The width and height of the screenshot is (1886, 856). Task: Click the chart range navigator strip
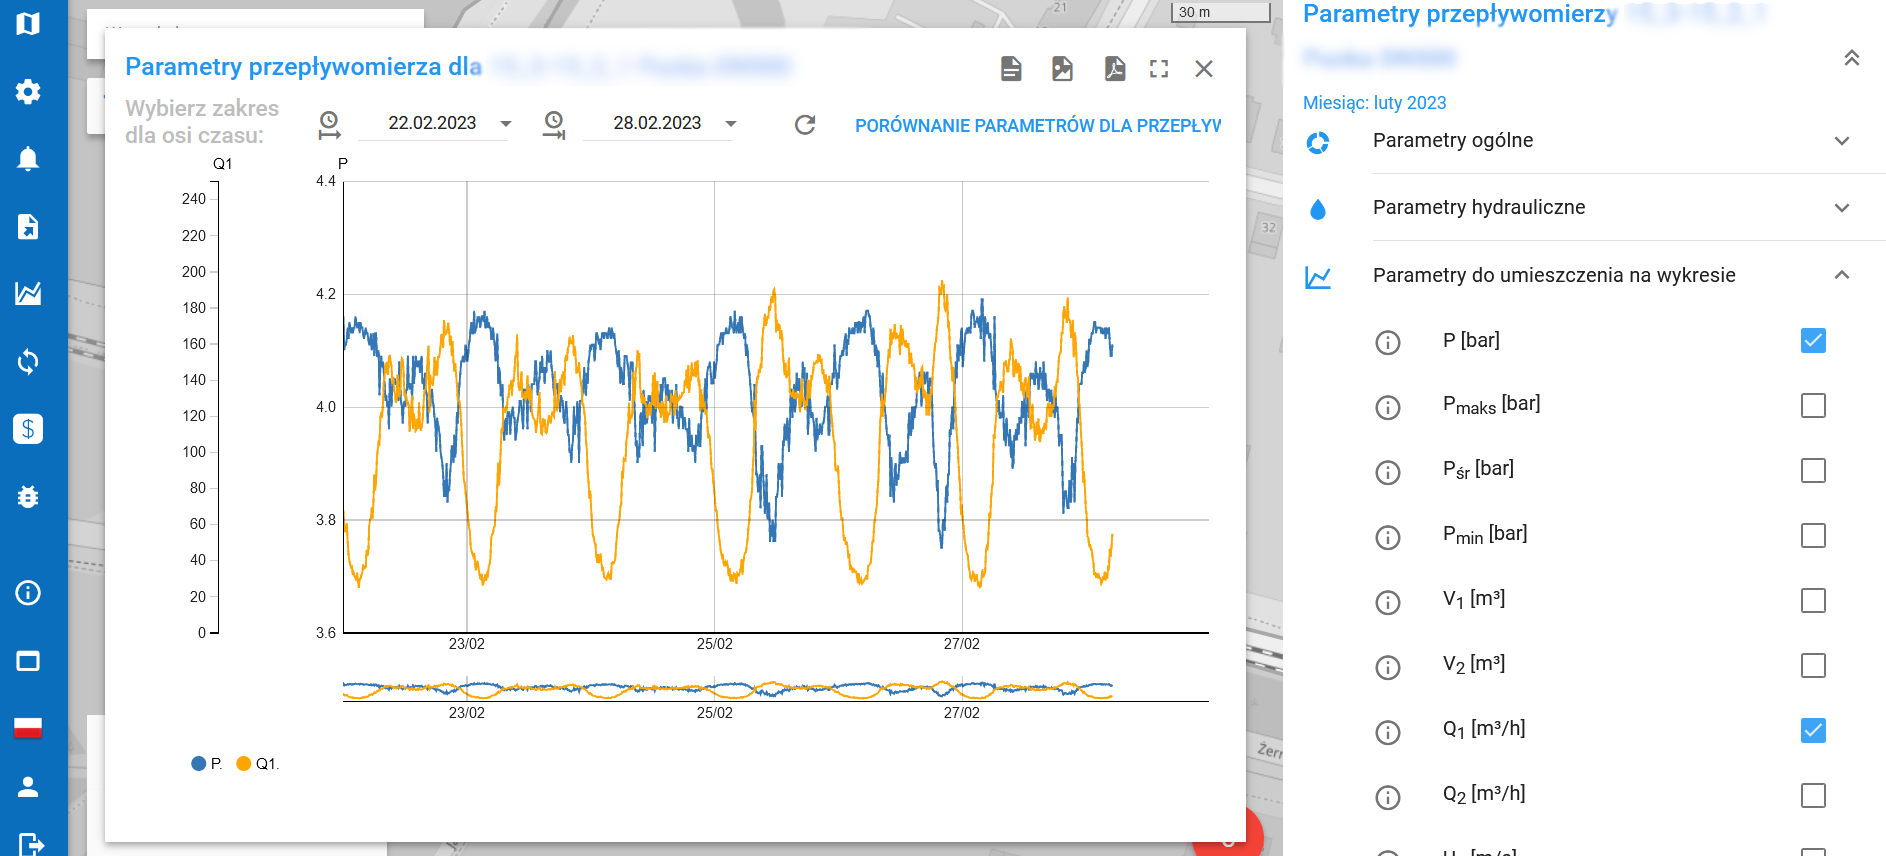click(x=727, y=689)
